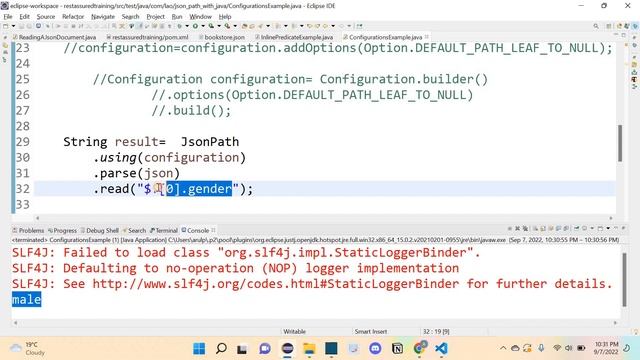
Task: Open Windows taskbar Search
Action: (x=221, y=349)
